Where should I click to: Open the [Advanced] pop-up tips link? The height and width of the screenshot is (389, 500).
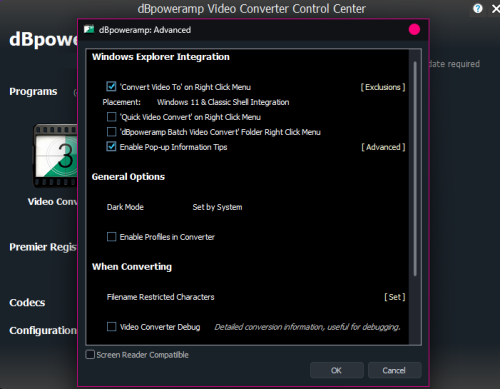pos(383,147)
